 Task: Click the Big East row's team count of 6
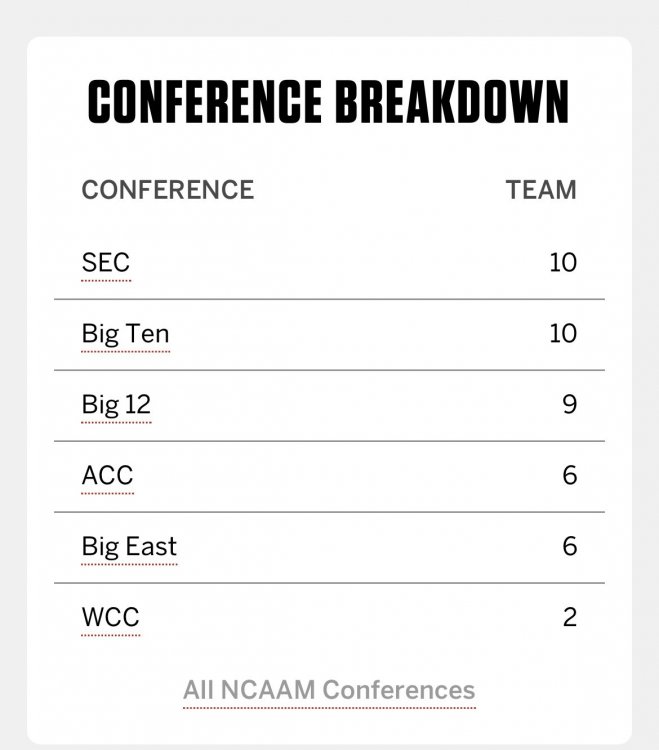pyautogui.click(x=569, y=547)
